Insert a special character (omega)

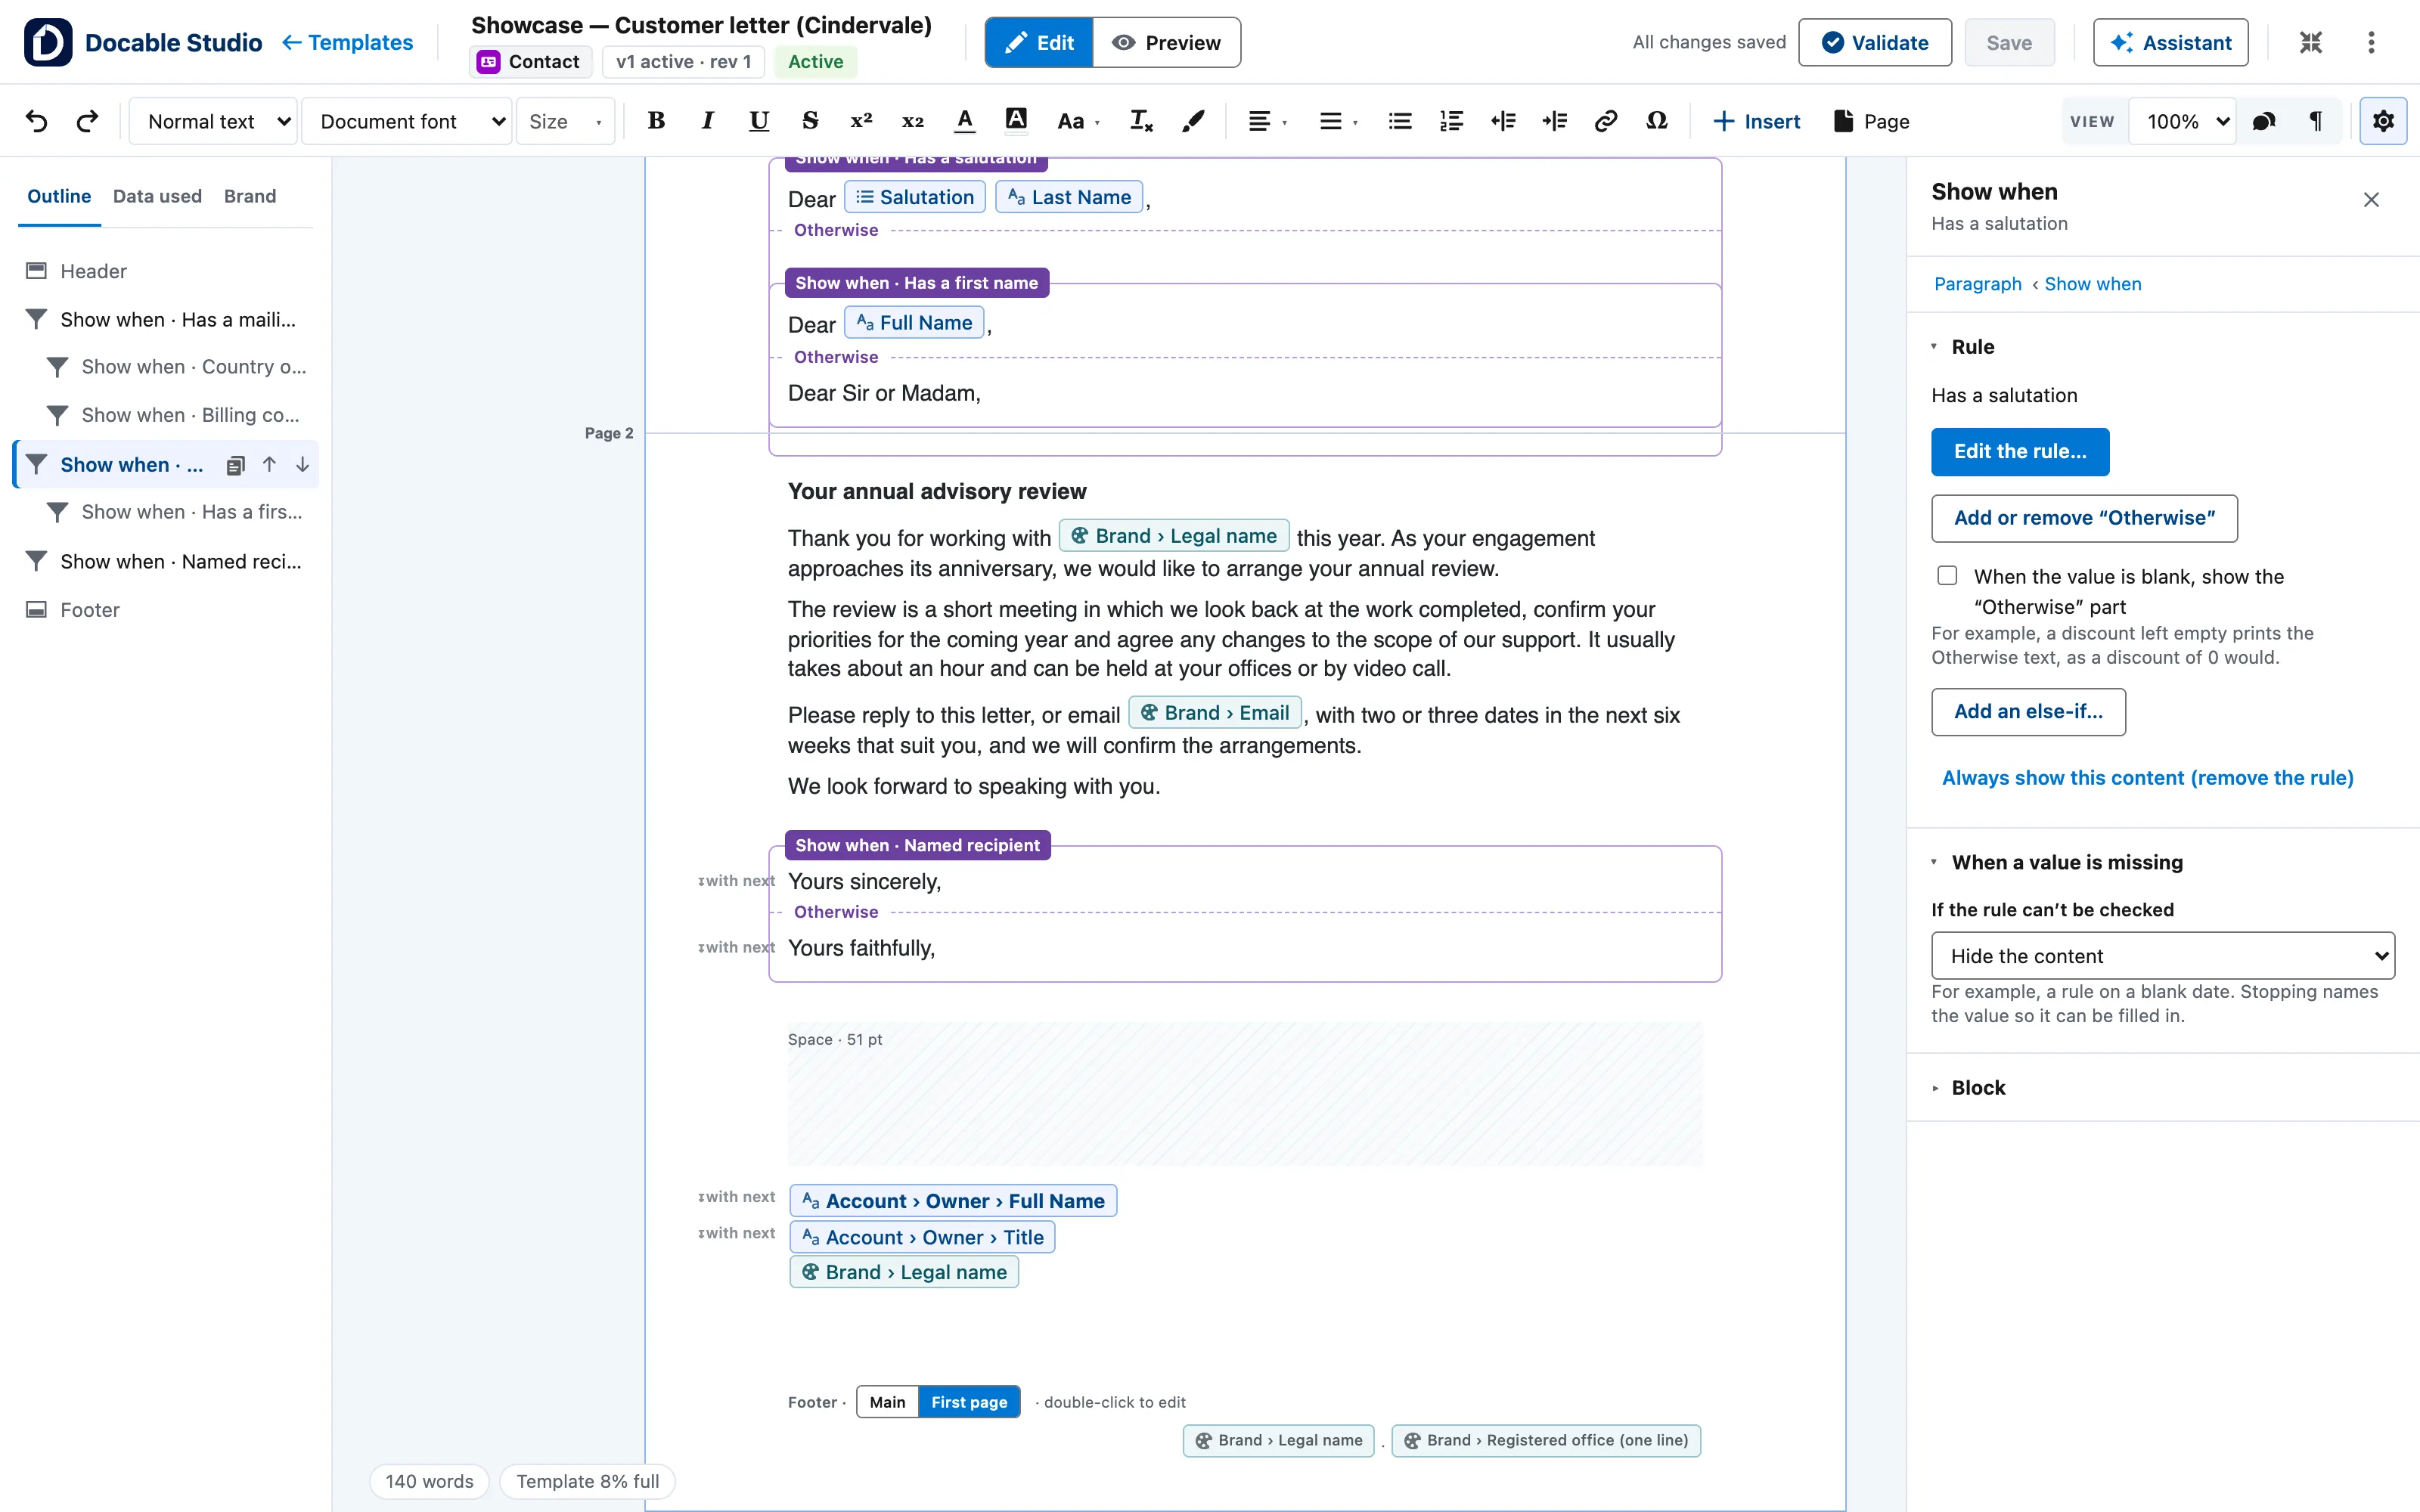[1657, 121]
